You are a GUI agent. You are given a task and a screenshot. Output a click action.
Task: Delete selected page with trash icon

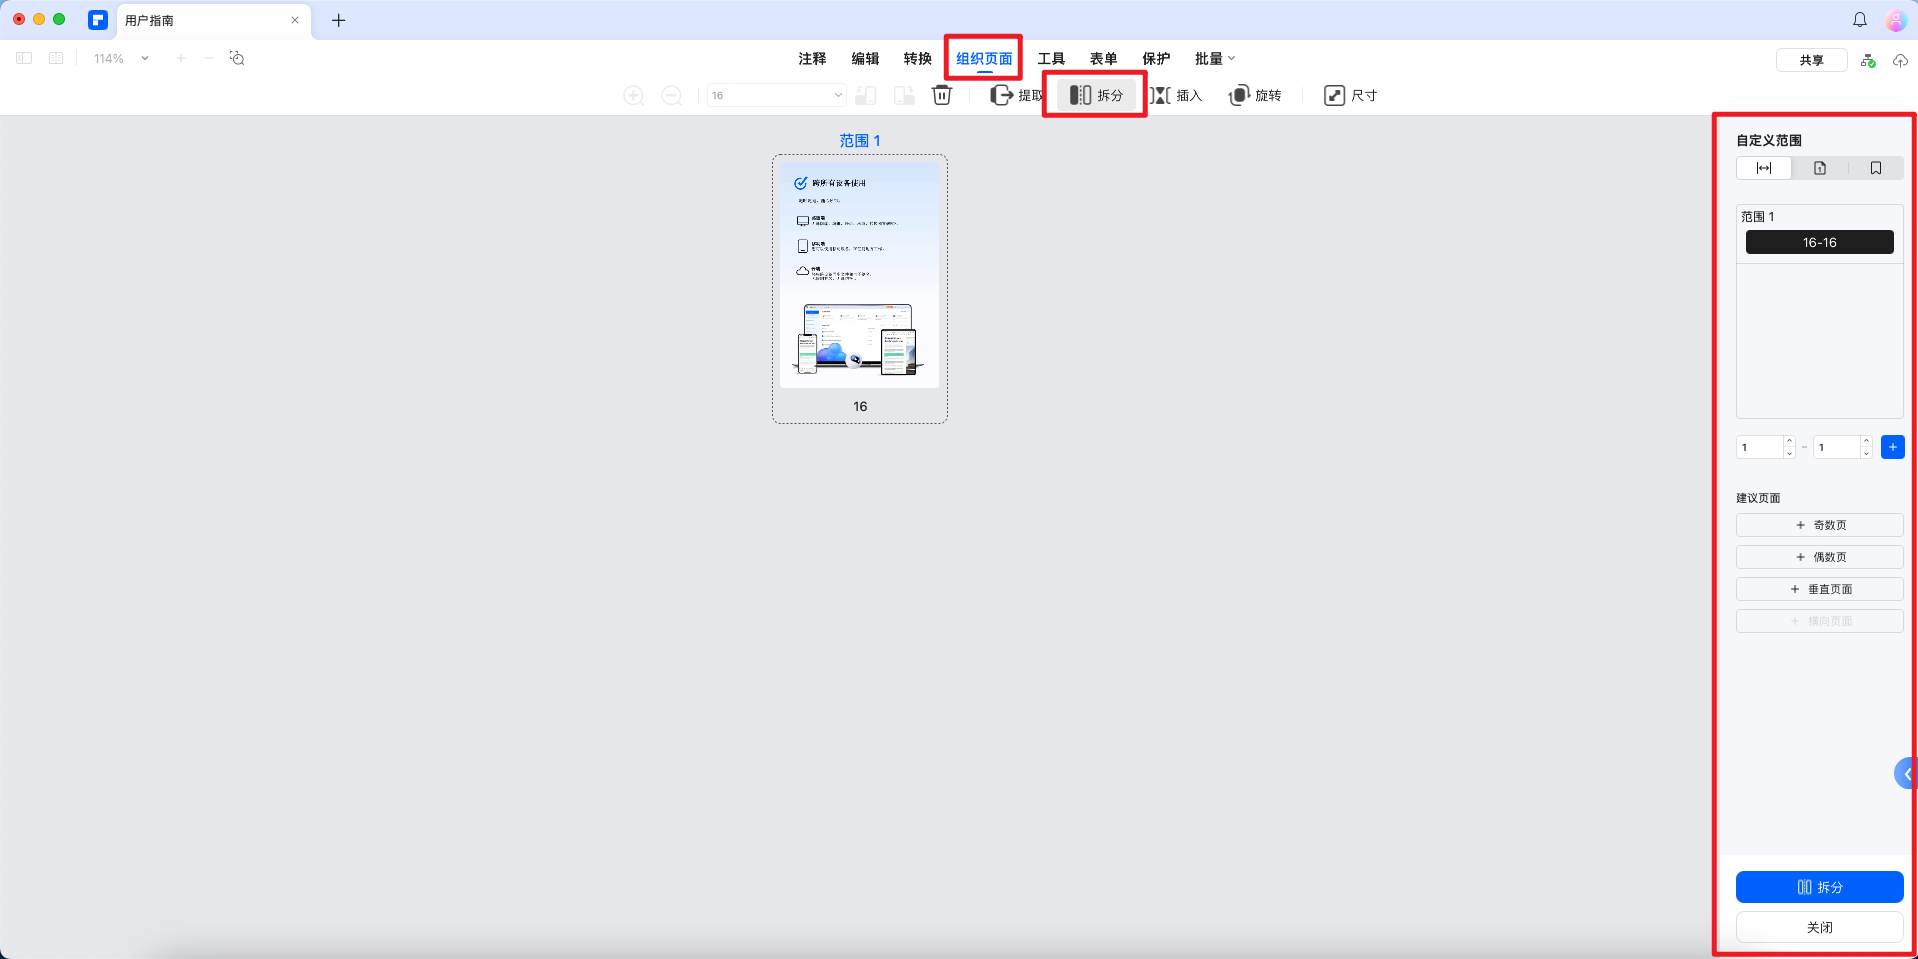(941, 95)
